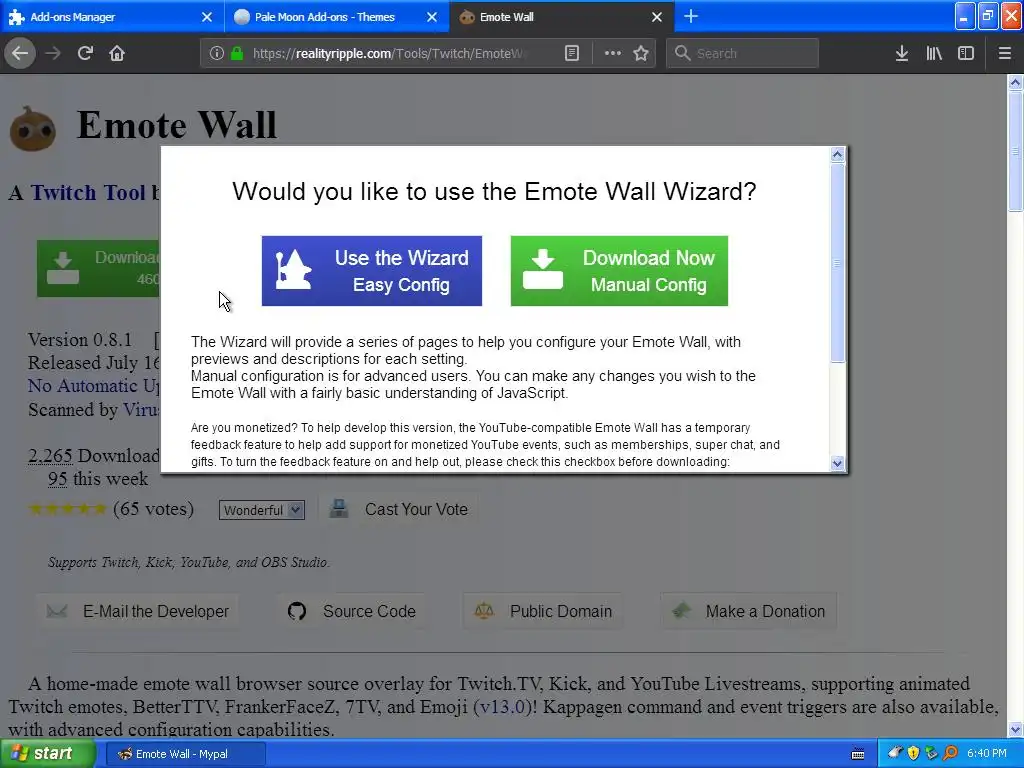Focus the Search box in toolbar
Image resolution: width=1024 pixels, height=768 pixels.
click(742, 54)
